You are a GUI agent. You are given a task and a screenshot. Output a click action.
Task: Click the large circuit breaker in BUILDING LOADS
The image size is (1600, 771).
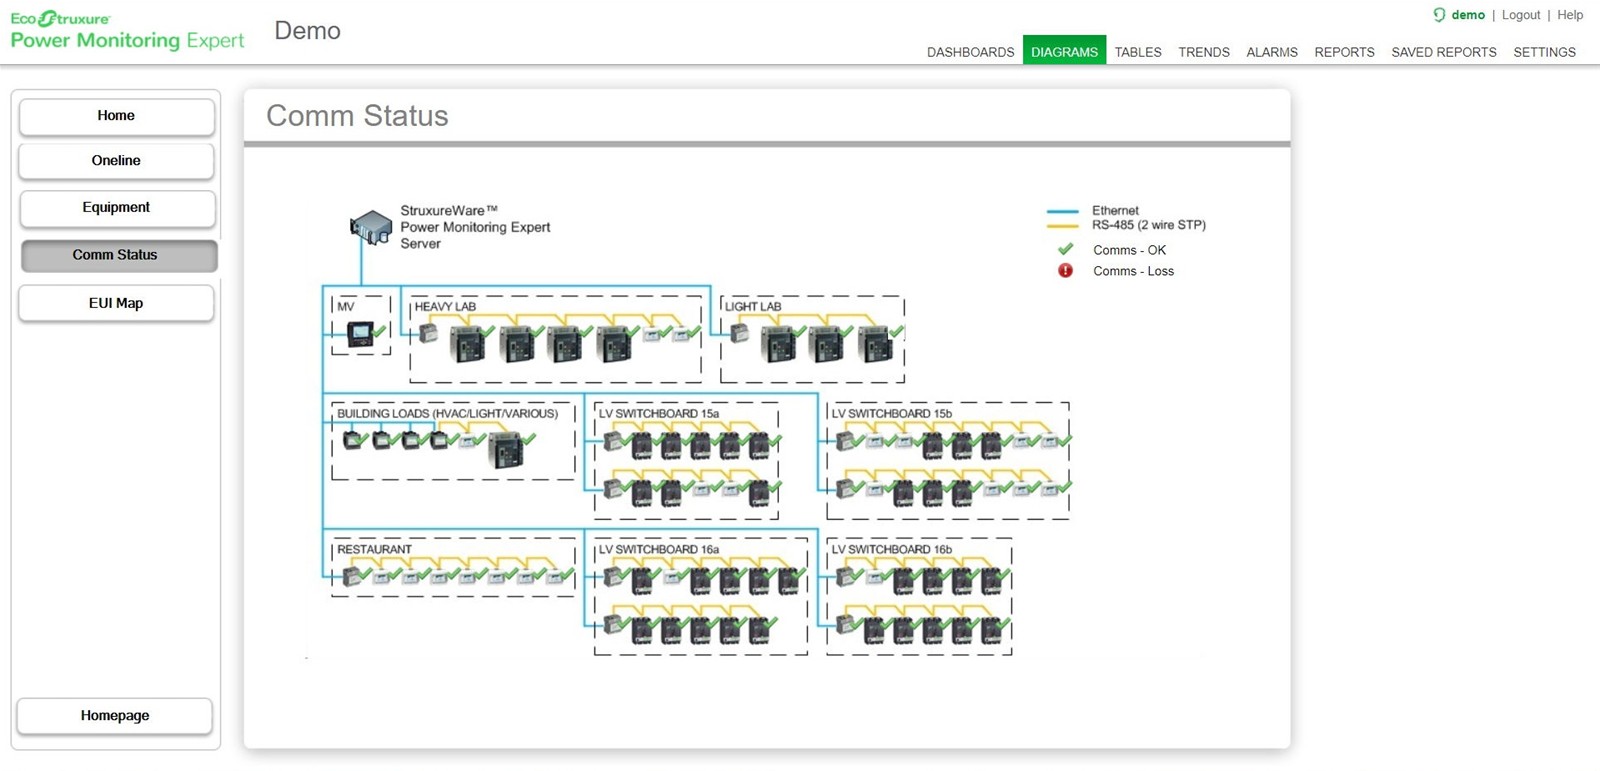click(x=506, y=451)
